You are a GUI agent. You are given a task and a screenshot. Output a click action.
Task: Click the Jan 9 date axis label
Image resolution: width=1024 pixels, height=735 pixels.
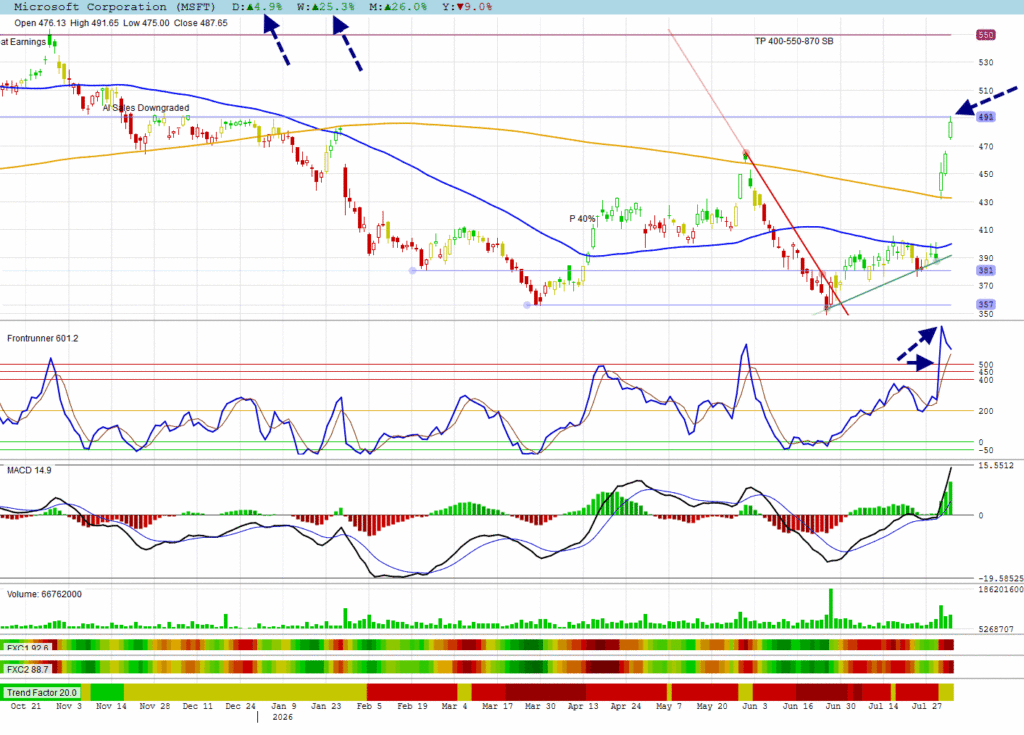click(x=283, y=706)
